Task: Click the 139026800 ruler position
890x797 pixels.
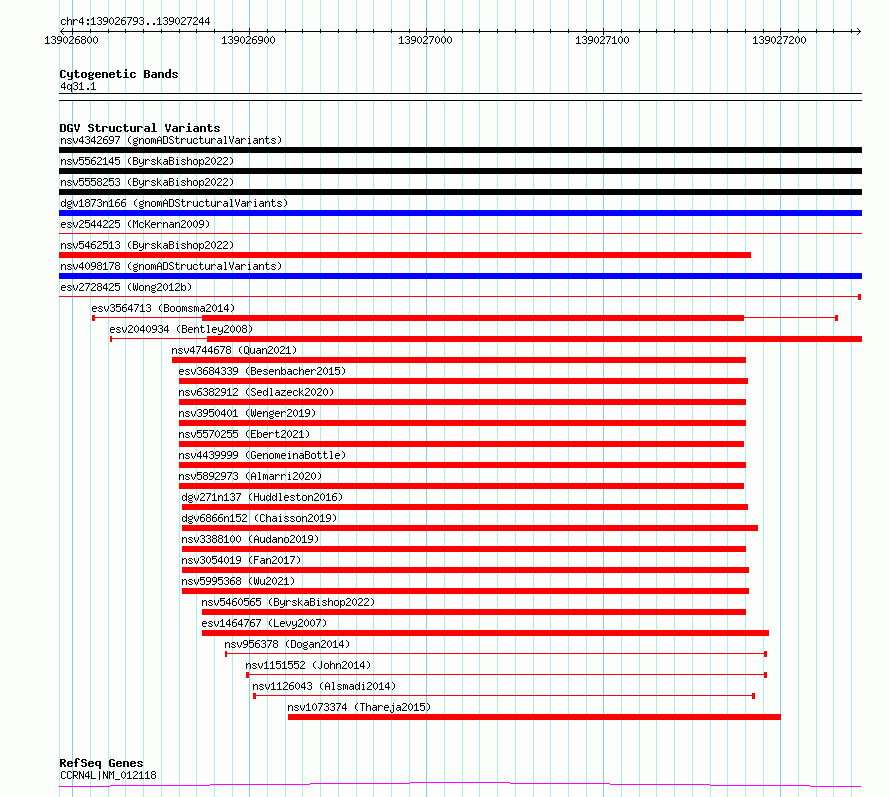Action: [72, 40]
